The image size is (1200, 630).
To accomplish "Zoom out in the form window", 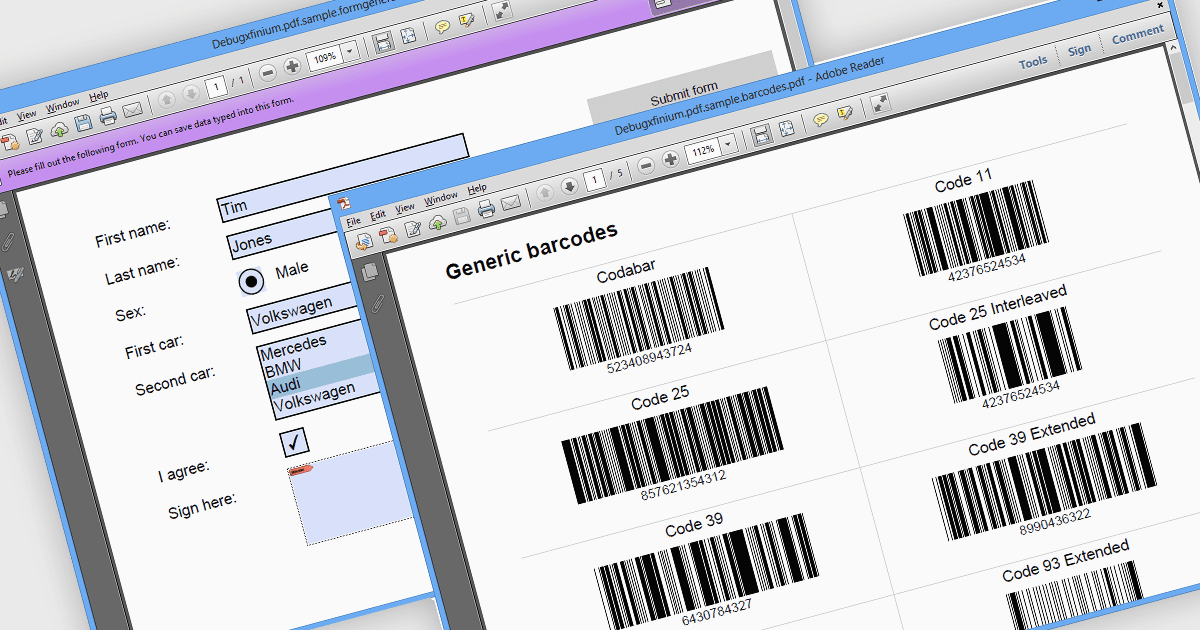I will tap(267, 72).
